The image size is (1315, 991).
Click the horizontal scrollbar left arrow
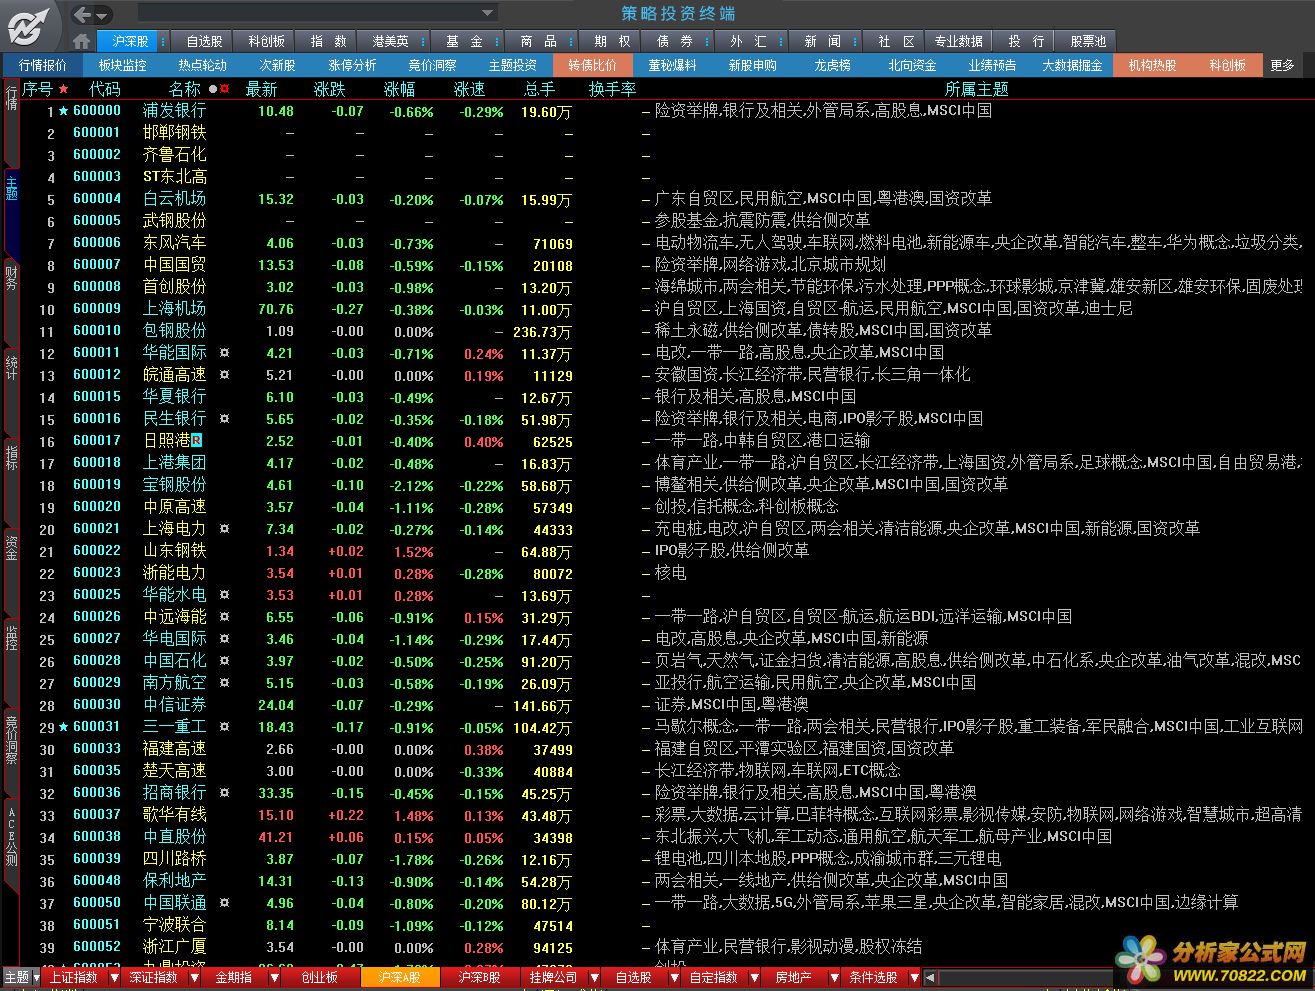point(929,978)
